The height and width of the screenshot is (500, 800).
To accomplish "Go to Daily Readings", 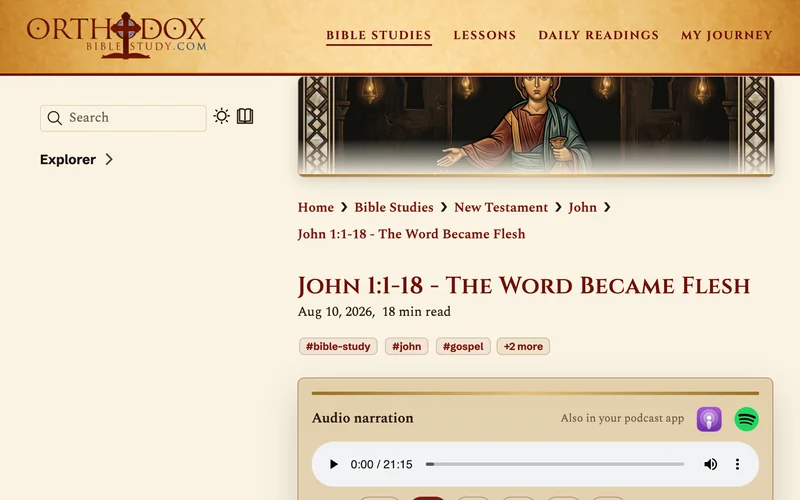I will point(598,35).
